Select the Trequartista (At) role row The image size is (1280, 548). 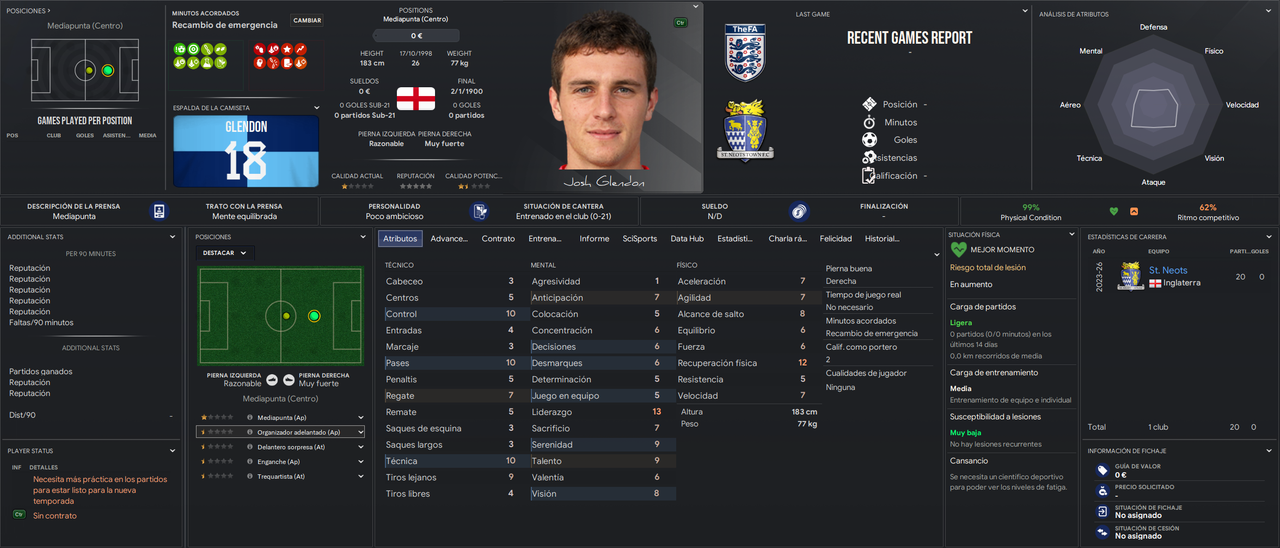coord(282,476)
